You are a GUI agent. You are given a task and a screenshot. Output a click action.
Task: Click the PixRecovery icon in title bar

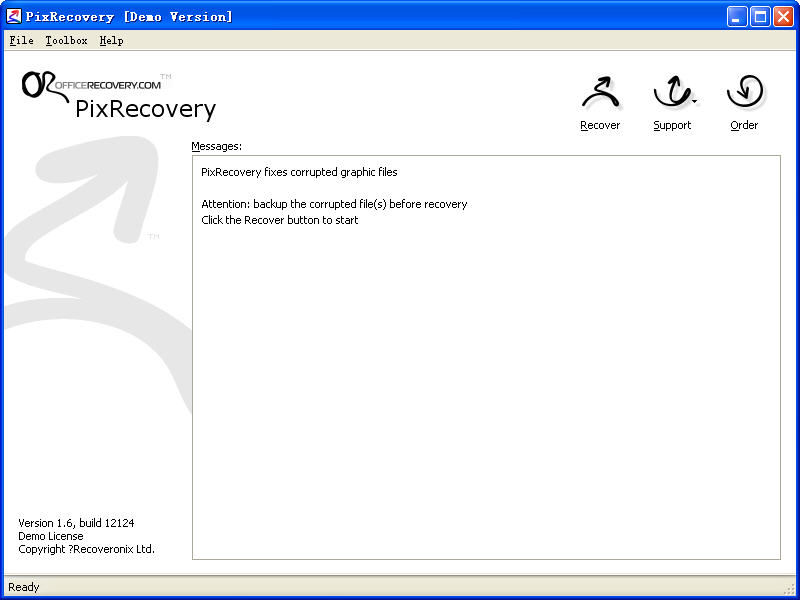click(14, 17)
